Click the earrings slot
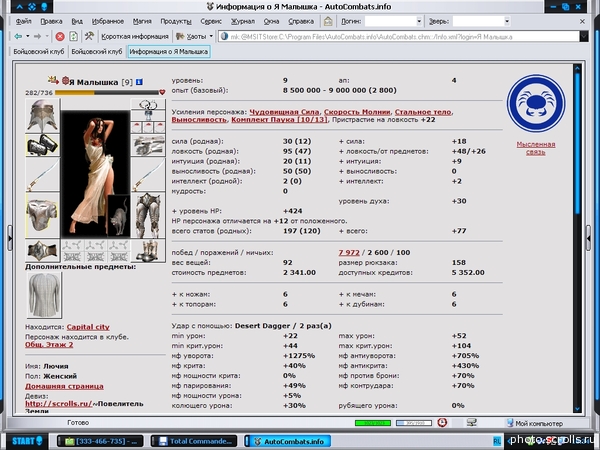 click(x=148, y=104)
